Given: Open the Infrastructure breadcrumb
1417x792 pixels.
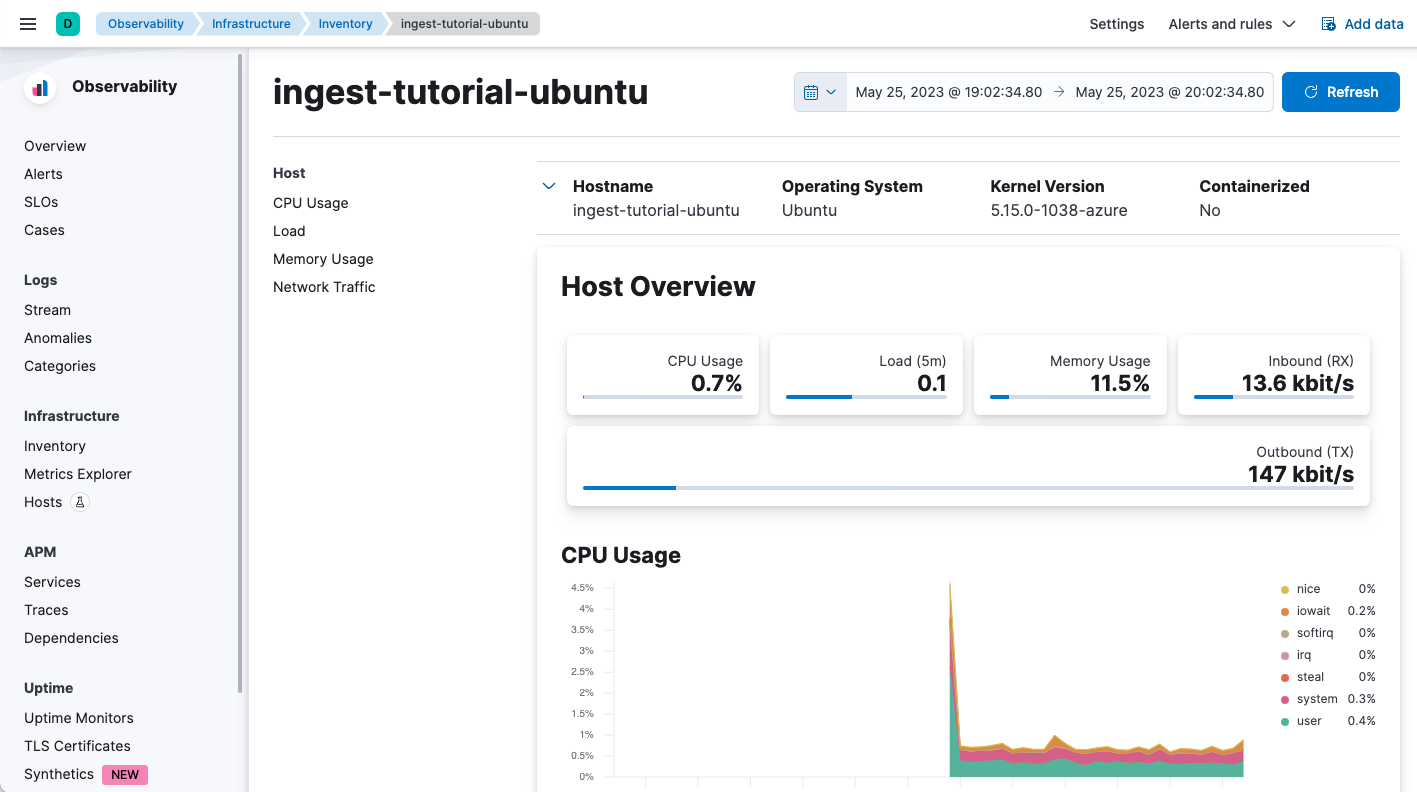Looking at the screenshot, I should pos(251,24).
